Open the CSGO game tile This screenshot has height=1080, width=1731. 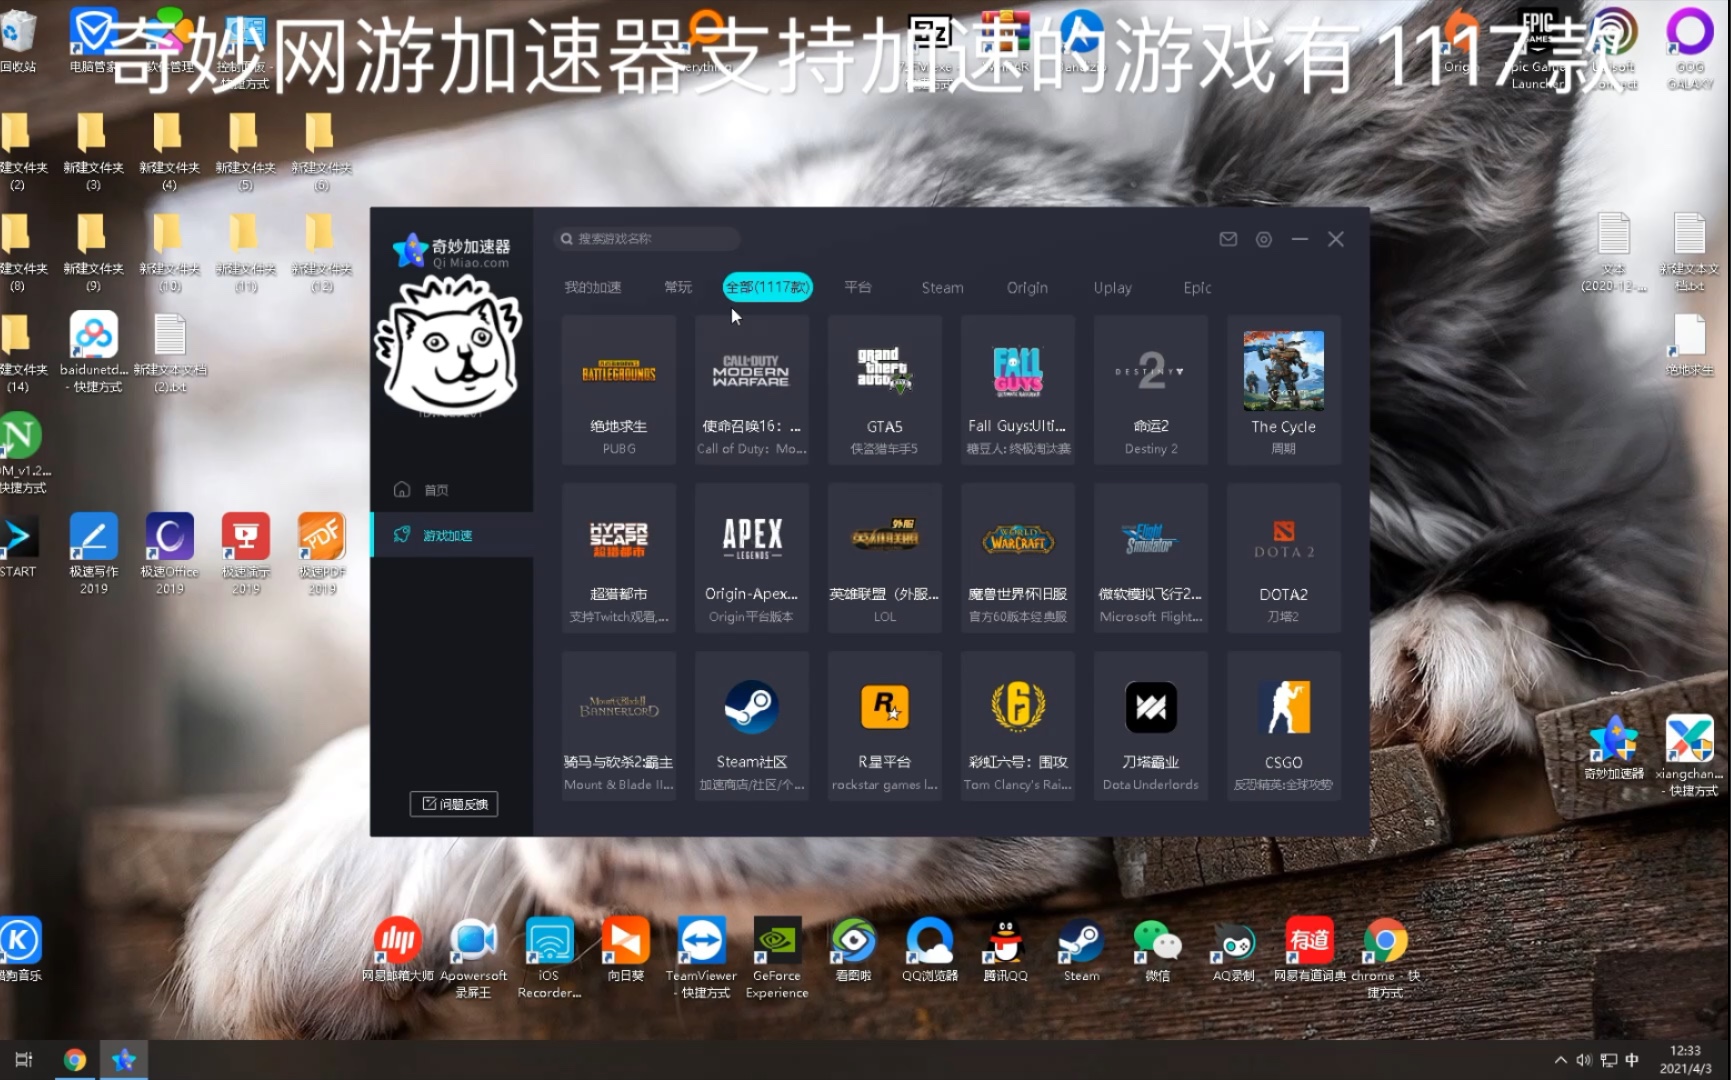[x=1283, y=726]
